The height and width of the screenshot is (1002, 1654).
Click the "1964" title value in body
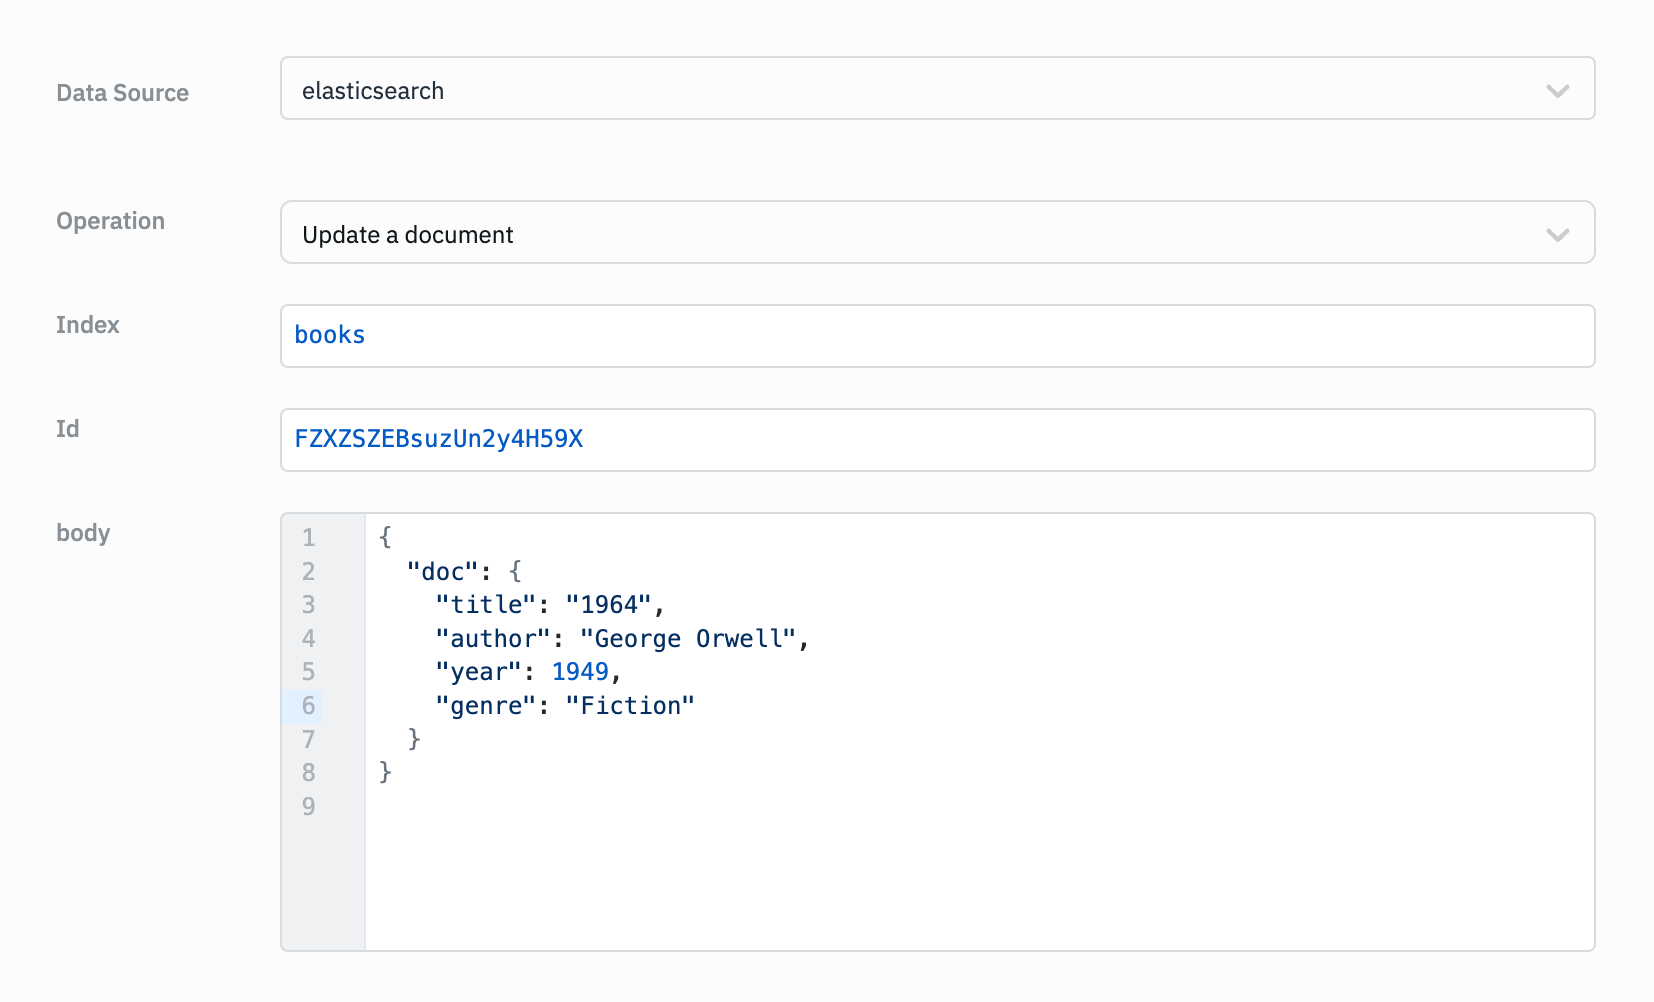click(x=609, y=605)
